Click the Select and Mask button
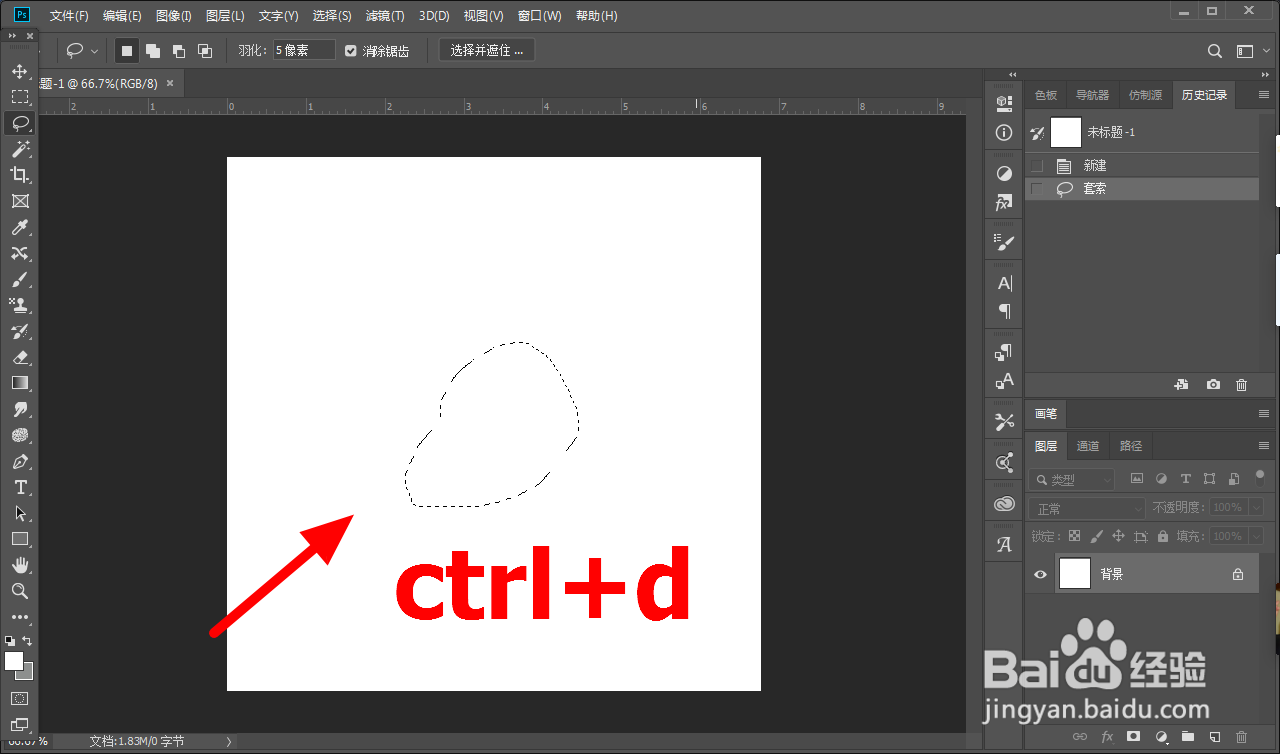 487,50
